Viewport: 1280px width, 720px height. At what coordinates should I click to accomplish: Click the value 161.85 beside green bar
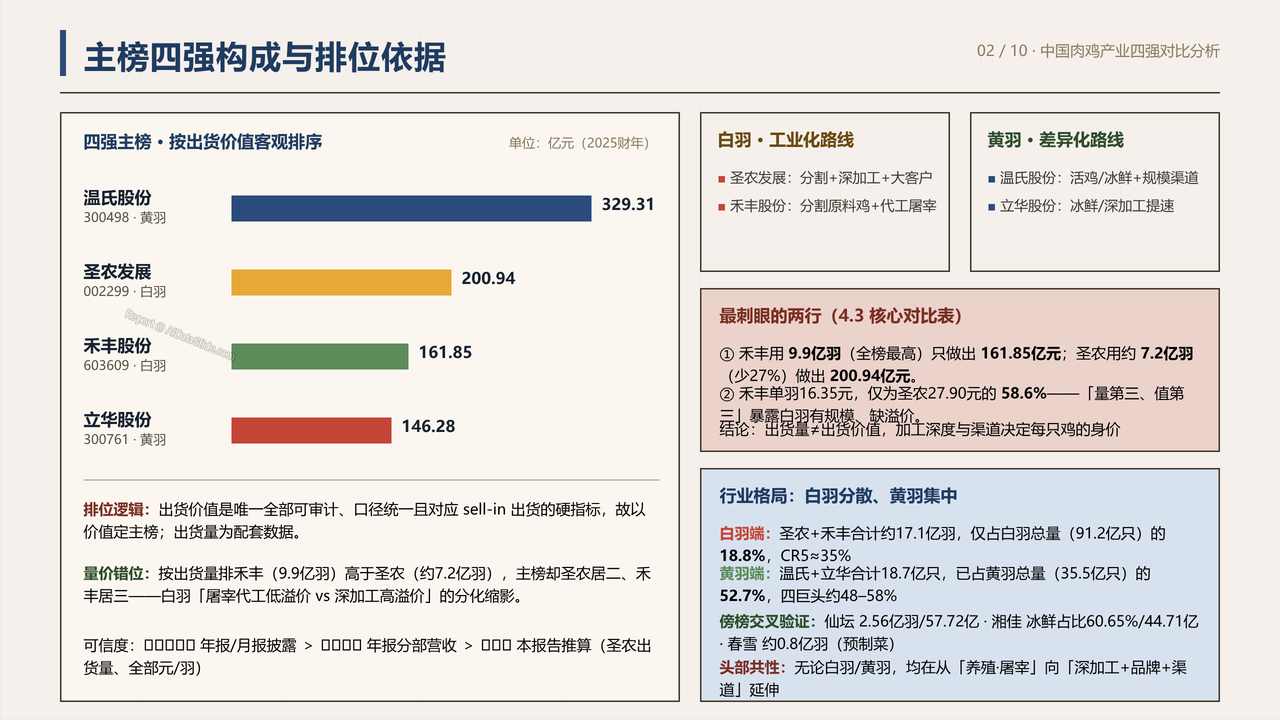coord(445,352)
